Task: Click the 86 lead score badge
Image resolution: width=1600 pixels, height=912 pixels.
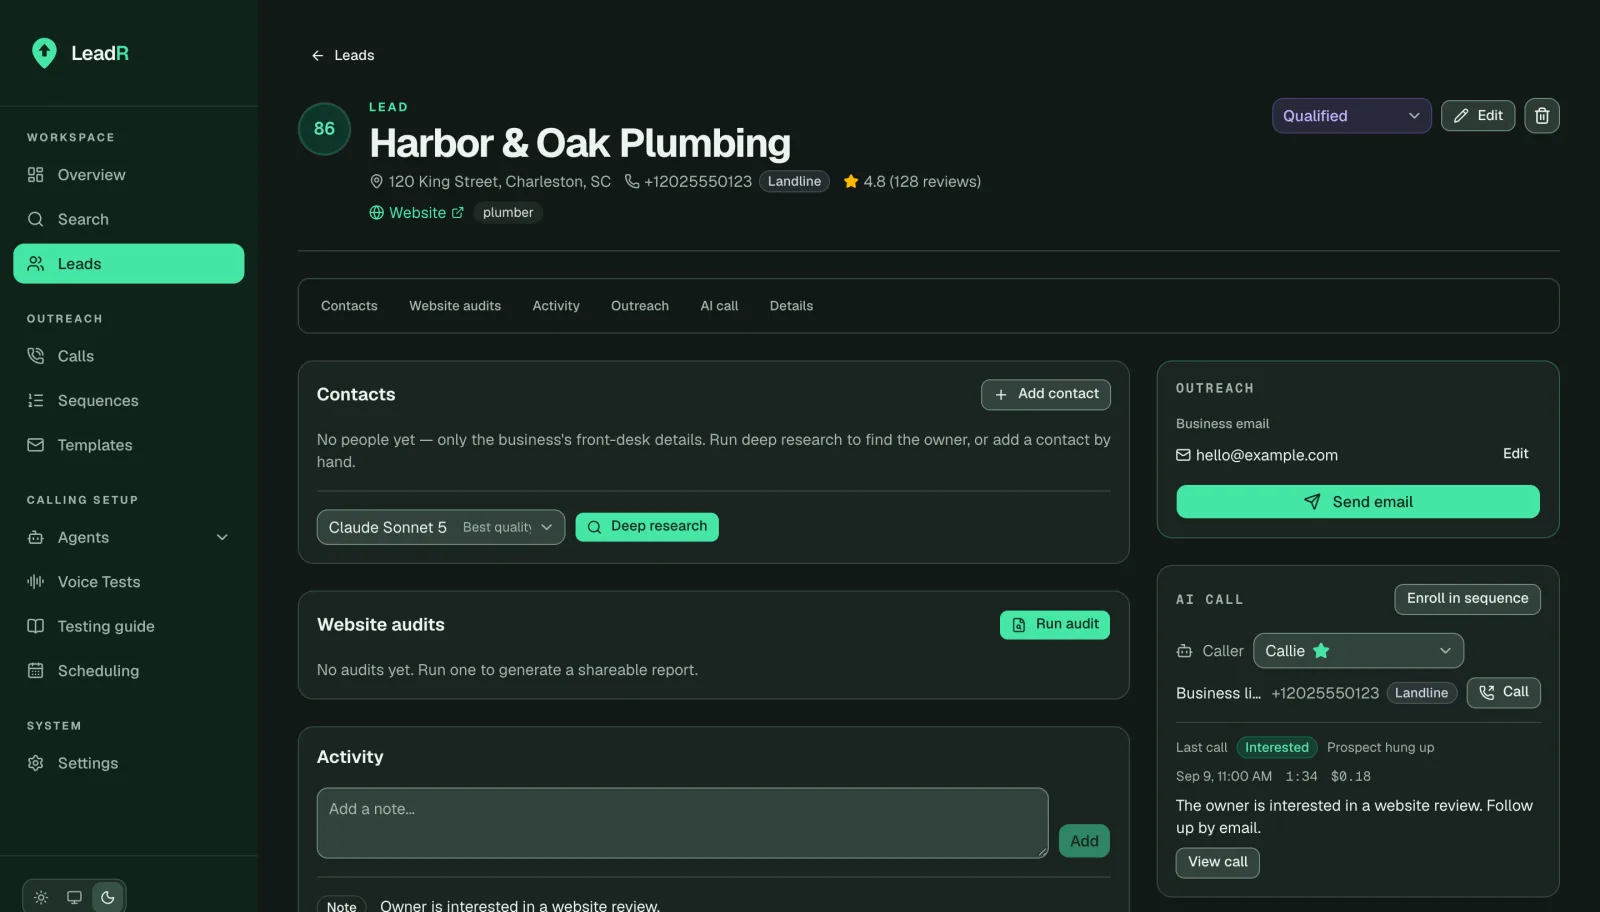Action: 324,129
